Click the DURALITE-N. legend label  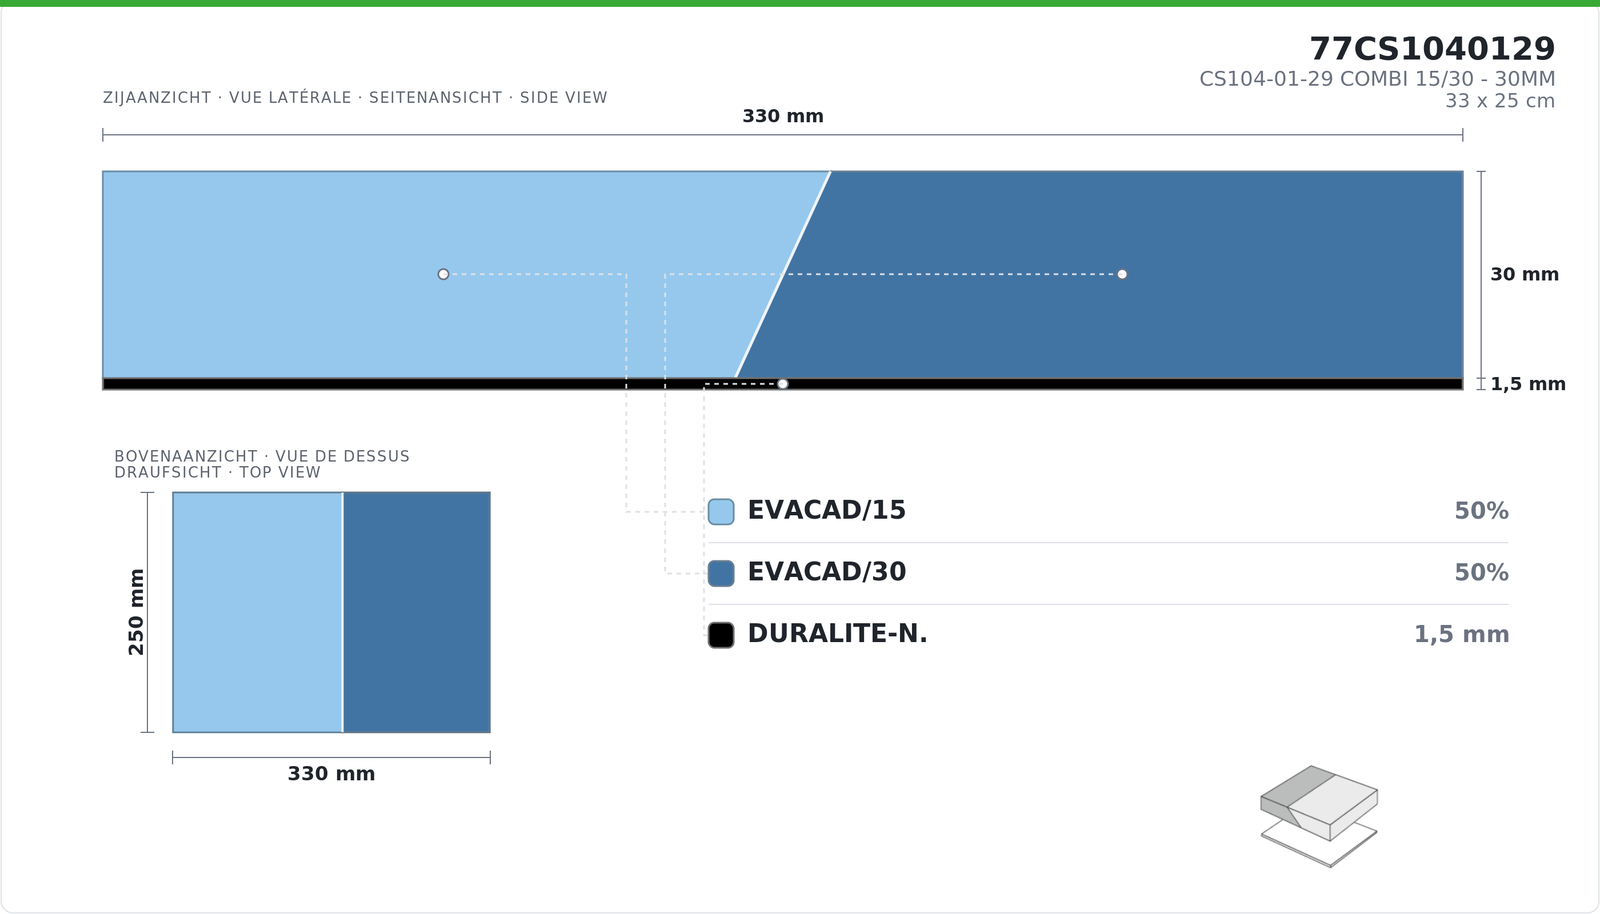[837, 634]
